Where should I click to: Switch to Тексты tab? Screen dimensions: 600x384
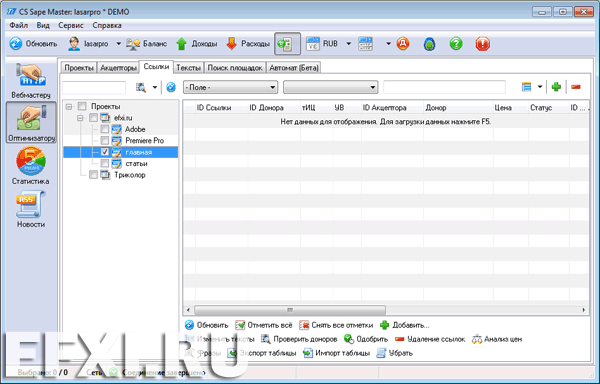188,68
